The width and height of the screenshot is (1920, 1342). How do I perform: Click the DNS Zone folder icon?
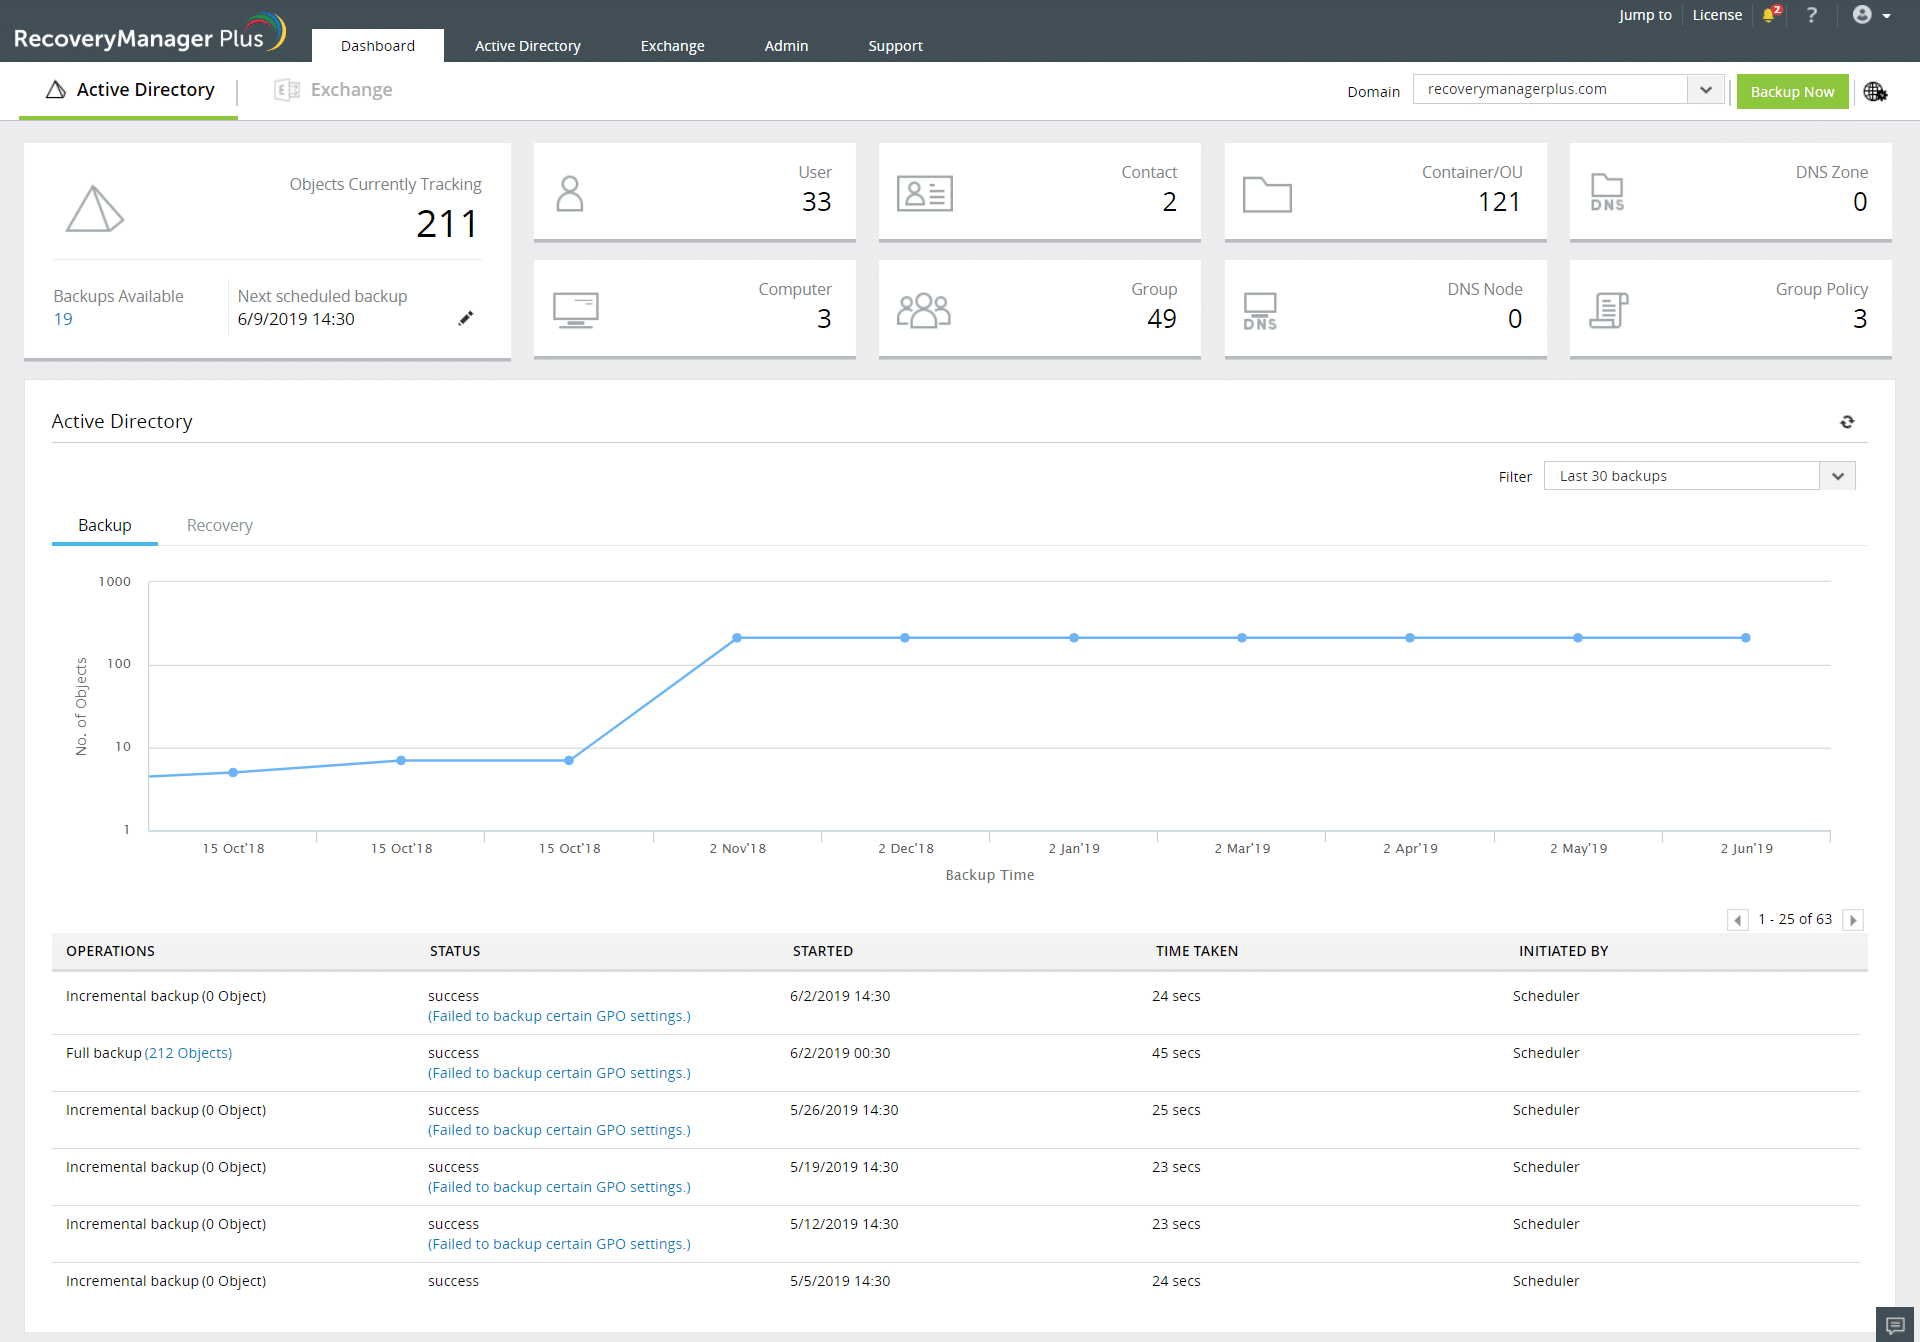point(1607,192)
